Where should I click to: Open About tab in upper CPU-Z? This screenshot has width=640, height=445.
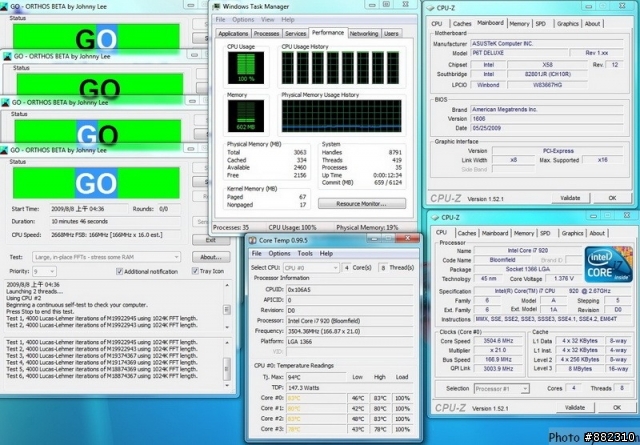(592, 24)
